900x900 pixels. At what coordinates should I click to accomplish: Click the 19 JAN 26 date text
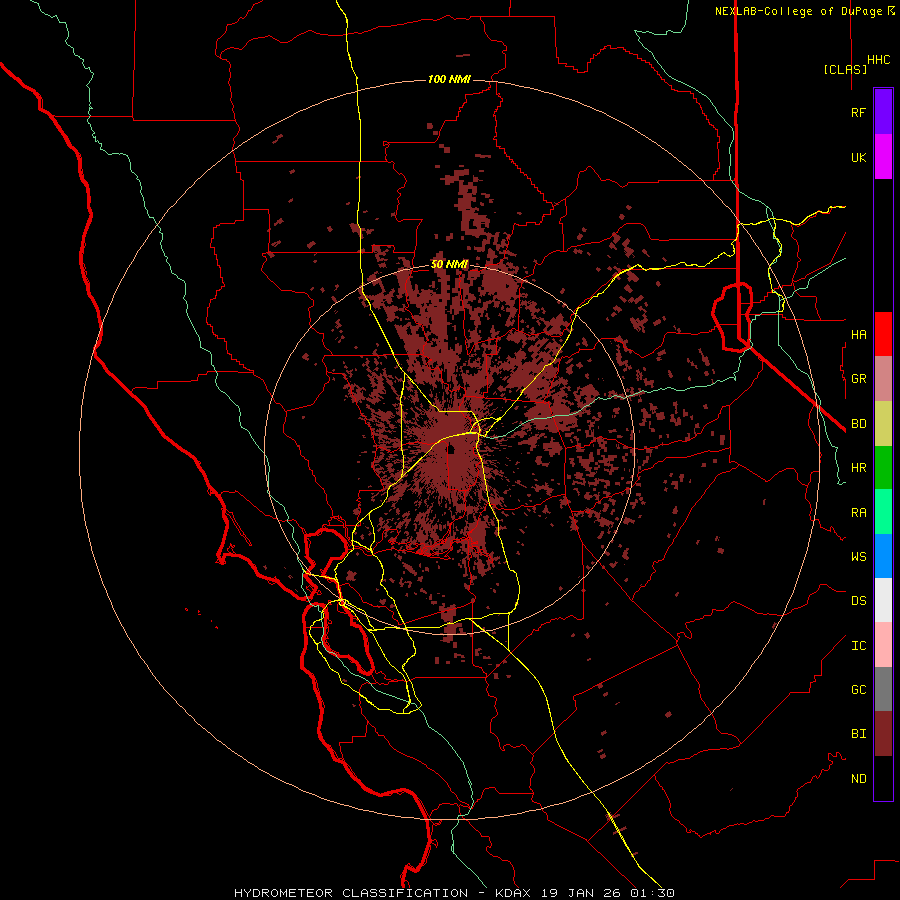(x=581, y=893)
